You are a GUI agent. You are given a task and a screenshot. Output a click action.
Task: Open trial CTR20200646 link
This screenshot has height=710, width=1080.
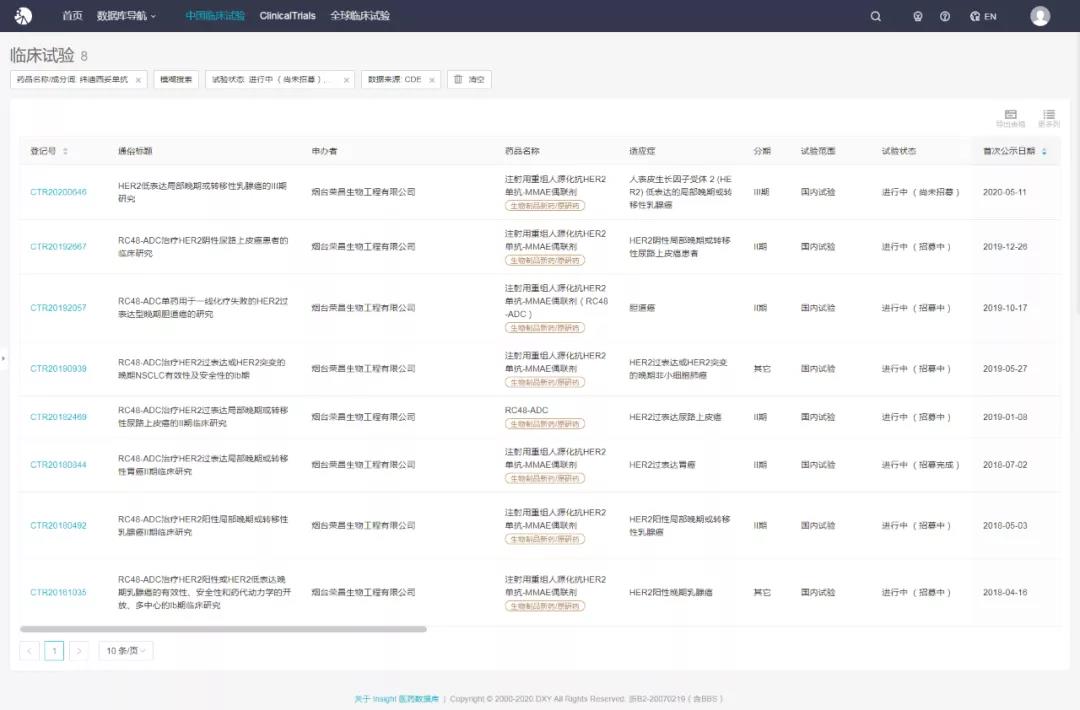click(x=58, y=192)
